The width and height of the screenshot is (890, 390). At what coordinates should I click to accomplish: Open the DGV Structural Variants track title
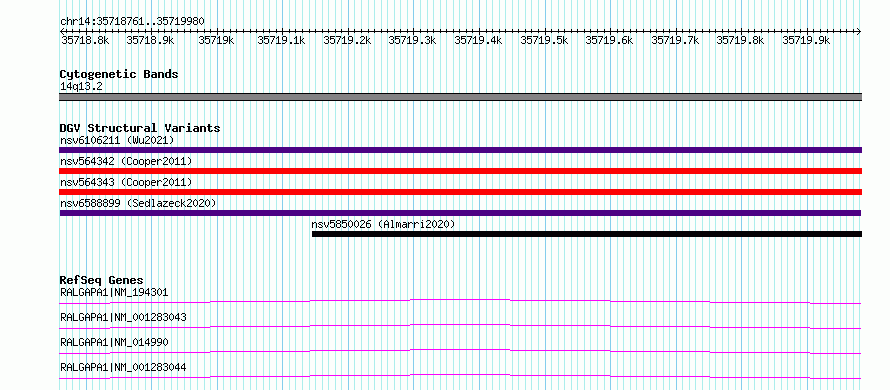coord(140,128)
